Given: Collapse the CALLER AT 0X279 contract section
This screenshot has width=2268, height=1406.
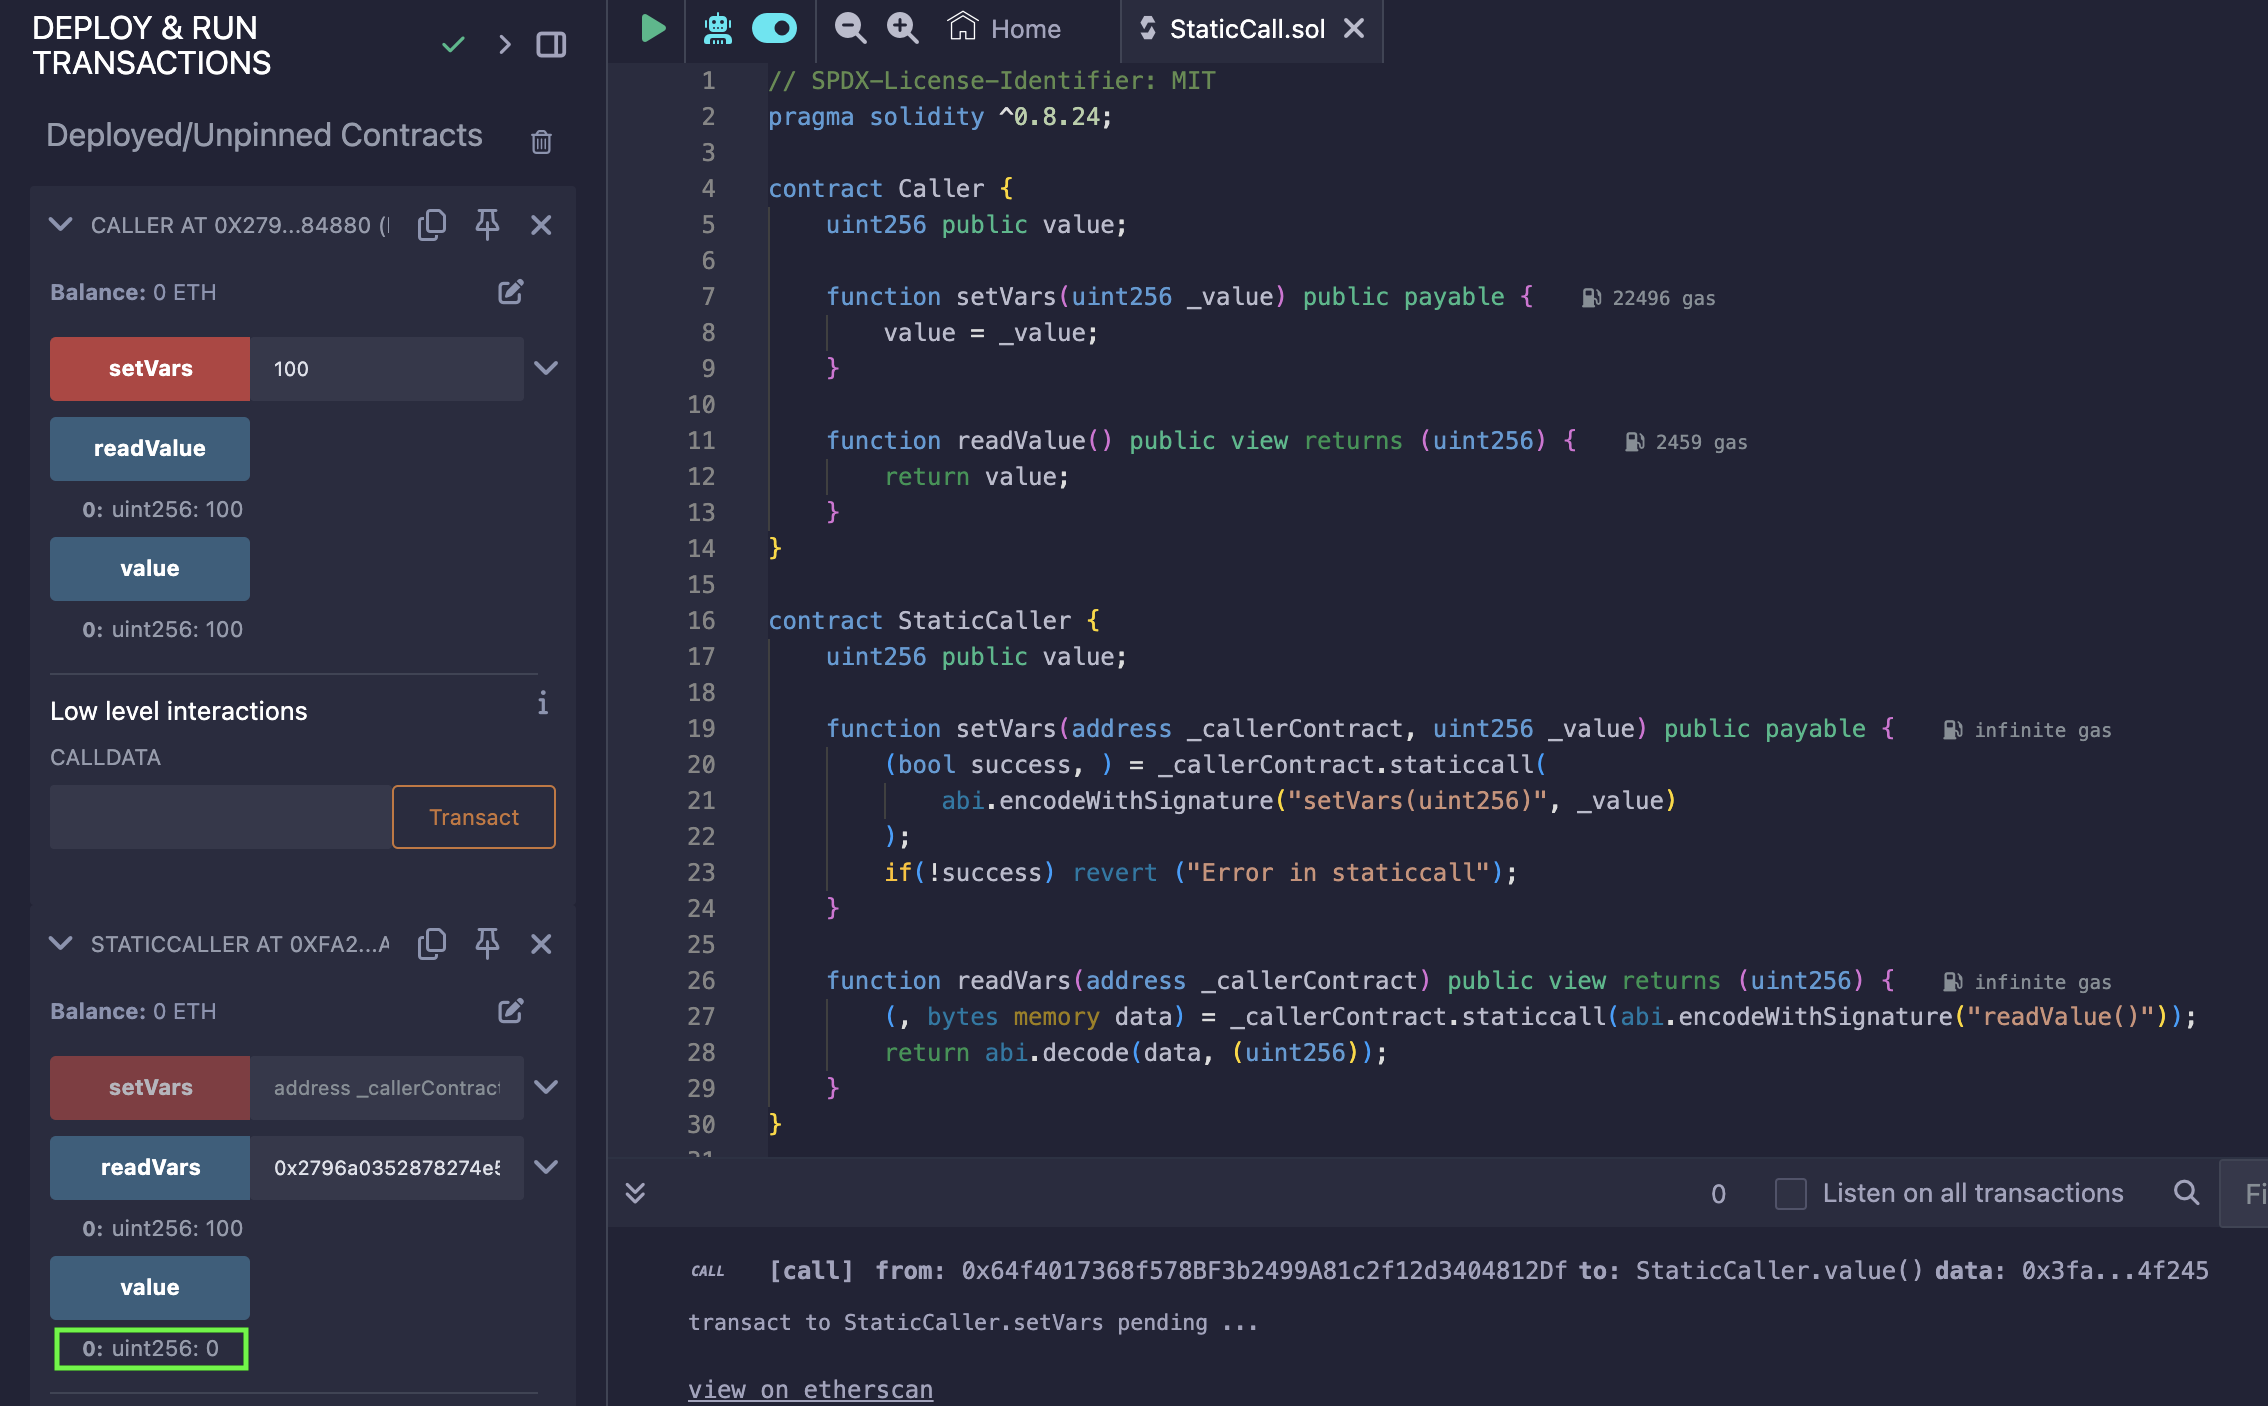Looking at the screenshot, I should [60, 225].
